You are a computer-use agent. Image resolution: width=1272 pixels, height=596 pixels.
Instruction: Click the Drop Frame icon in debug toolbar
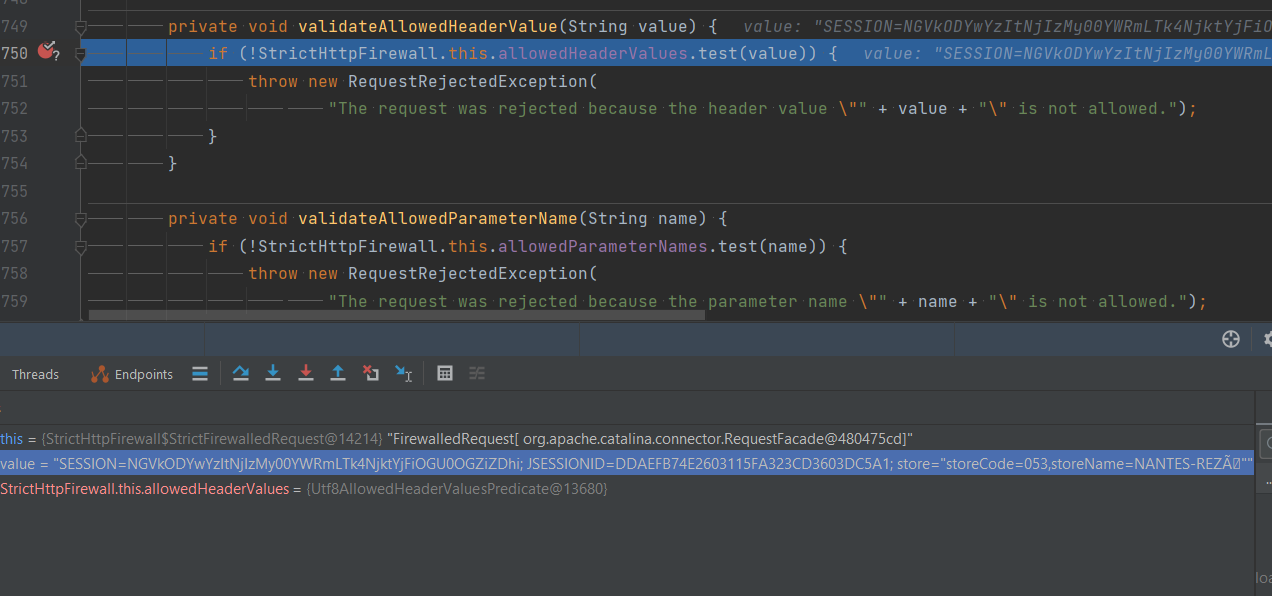point(371,372)
